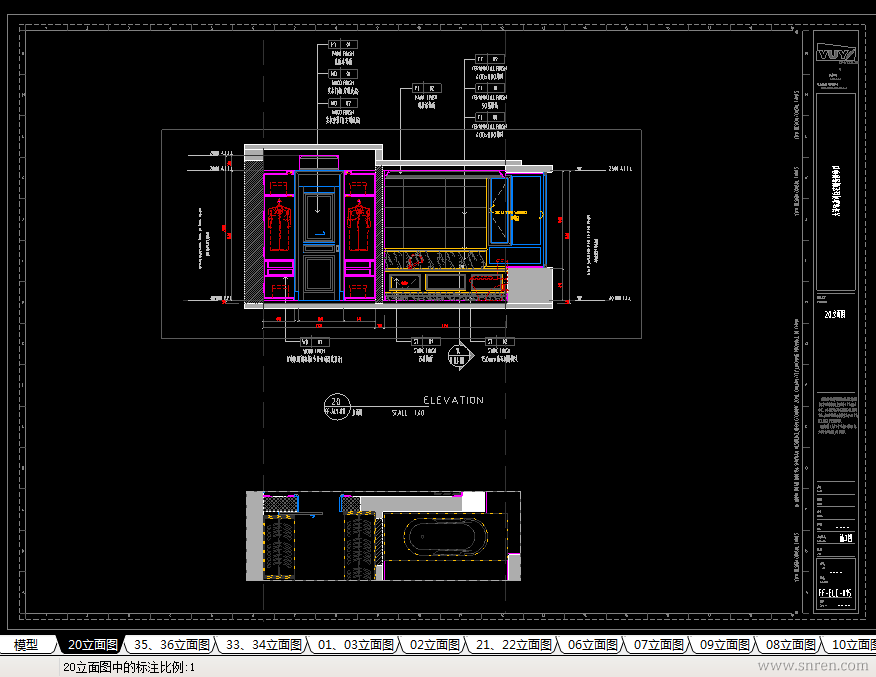Click the YUY logo in title block
This screenshot has height=677, width=876.
(x=836, y=55)
